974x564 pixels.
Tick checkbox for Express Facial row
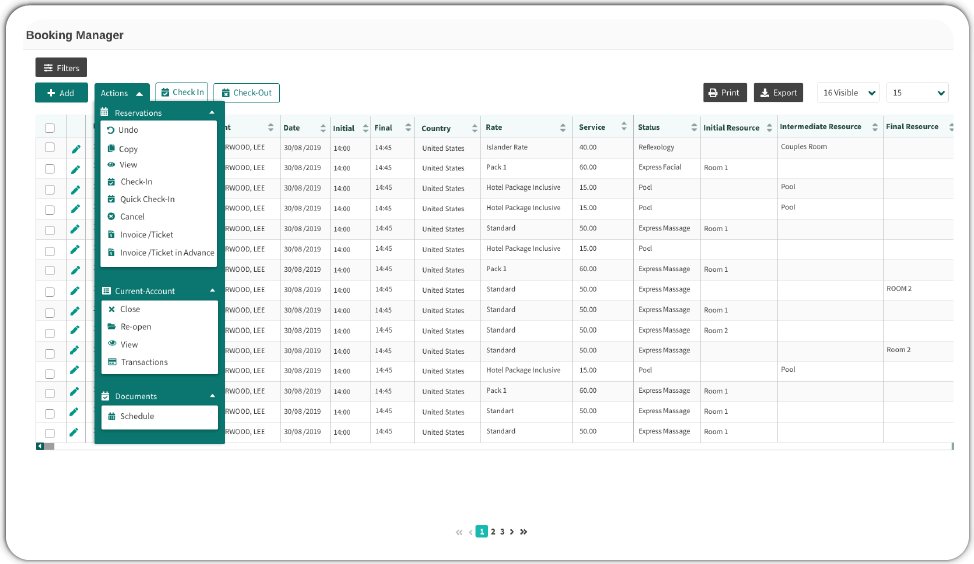point(50,168)
